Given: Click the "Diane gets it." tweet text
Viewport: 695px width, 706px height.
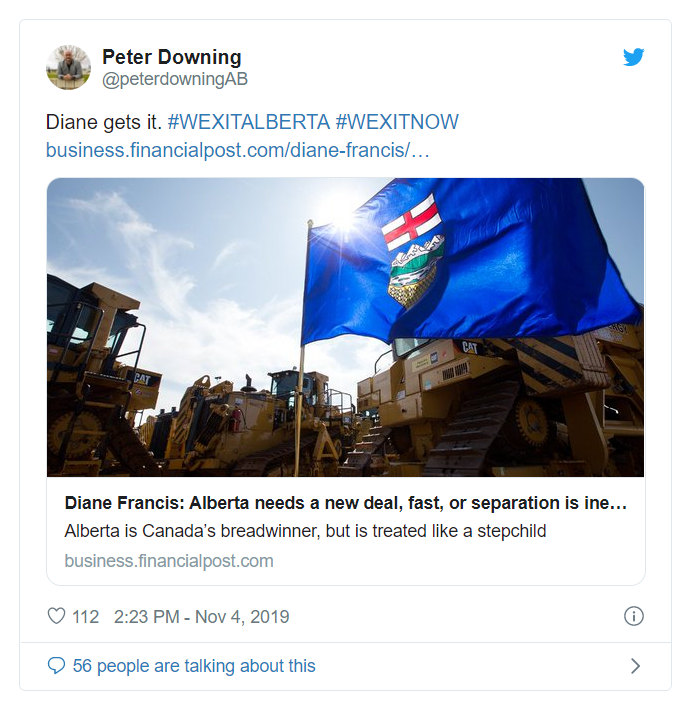Looking at the screenshot, I should [x=104, y=122].
